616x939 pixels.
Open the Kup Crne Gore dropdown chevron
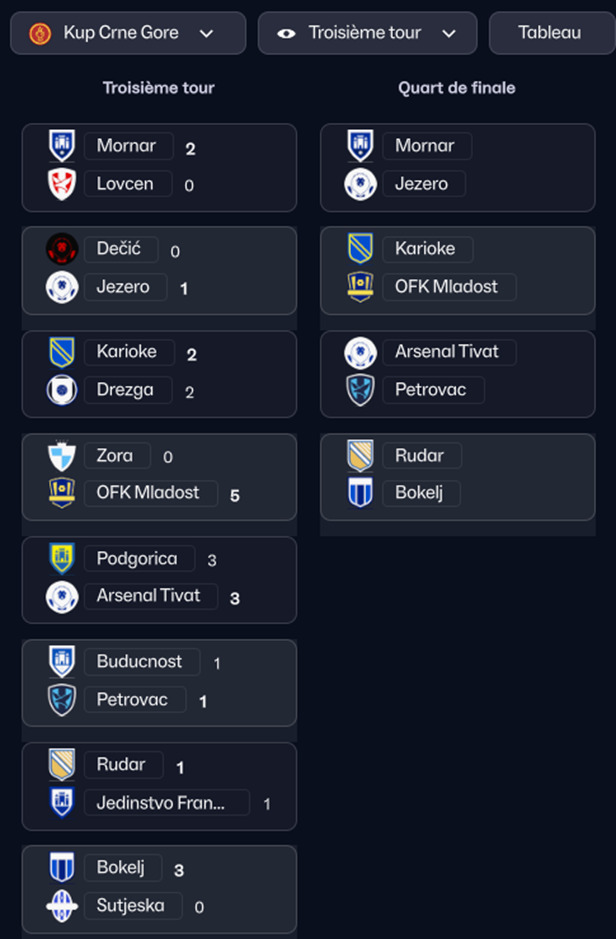[x=207, y=34]
